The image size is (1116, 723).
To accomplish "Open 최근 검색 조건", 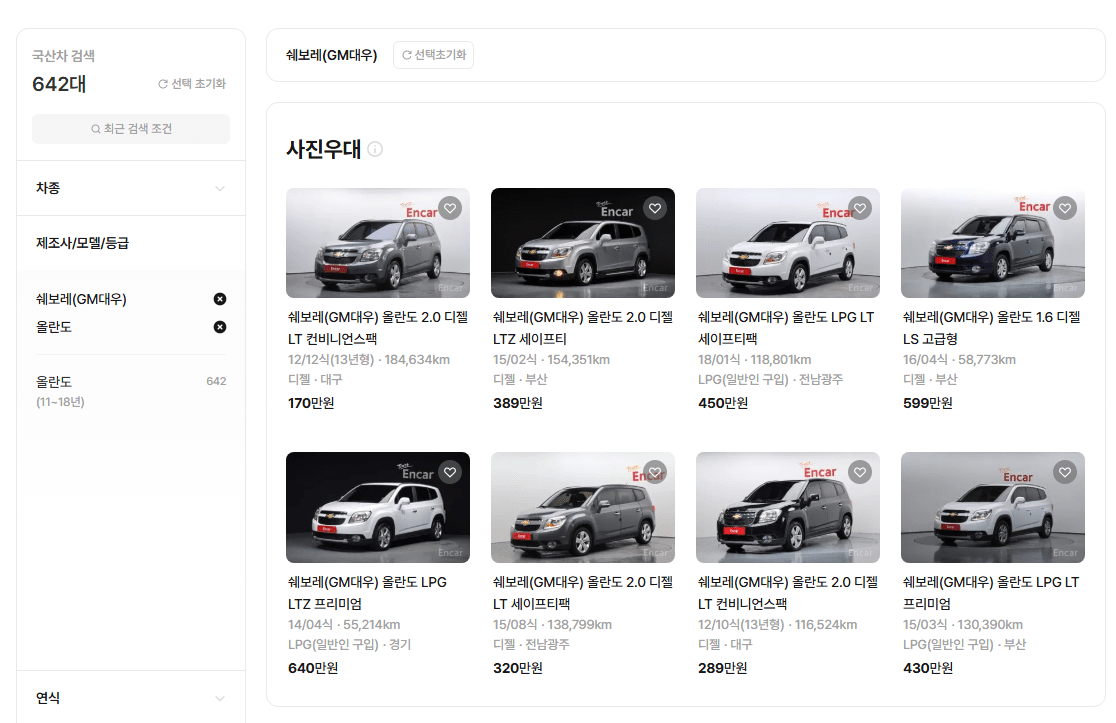I will point(131,129).
